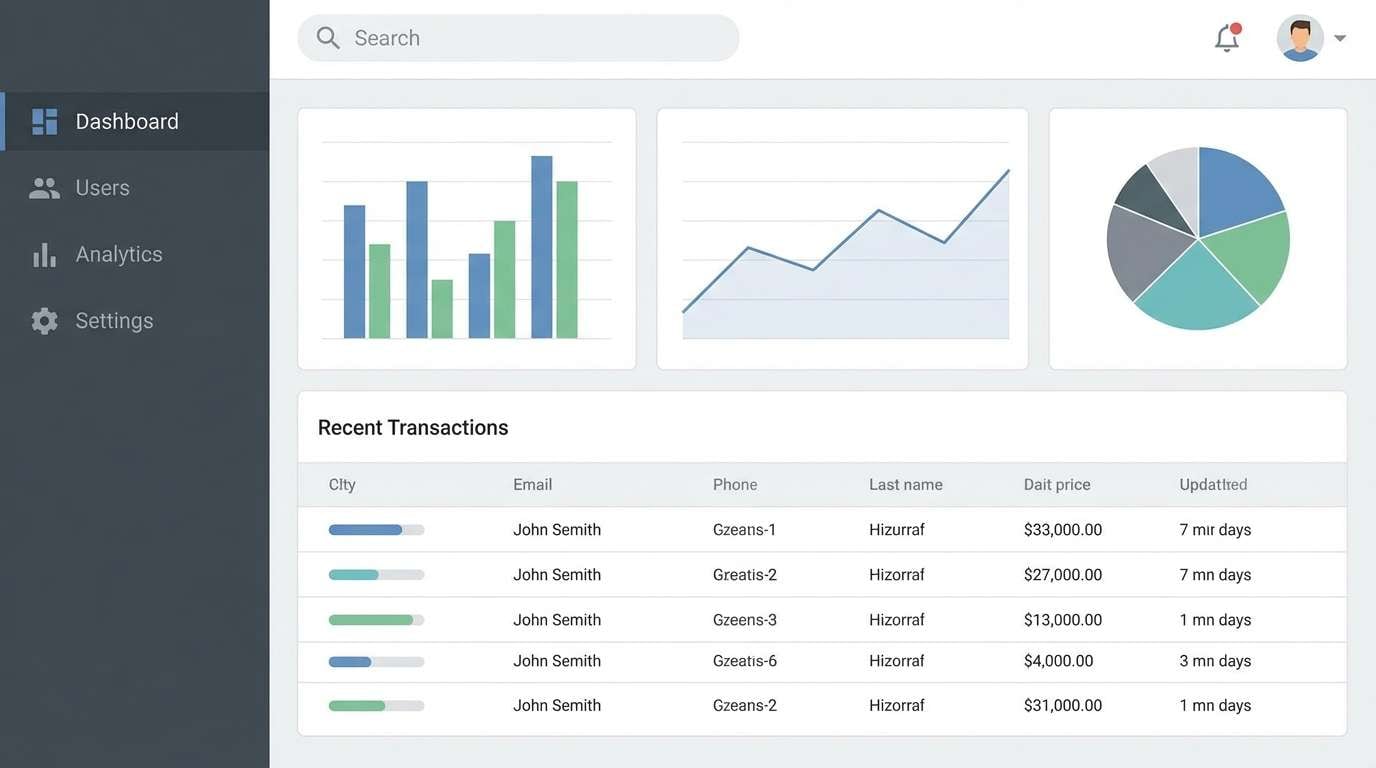Viewport: 1376px width, 768px height.
Task: Click the Users people icon
Action: [44, 187]
